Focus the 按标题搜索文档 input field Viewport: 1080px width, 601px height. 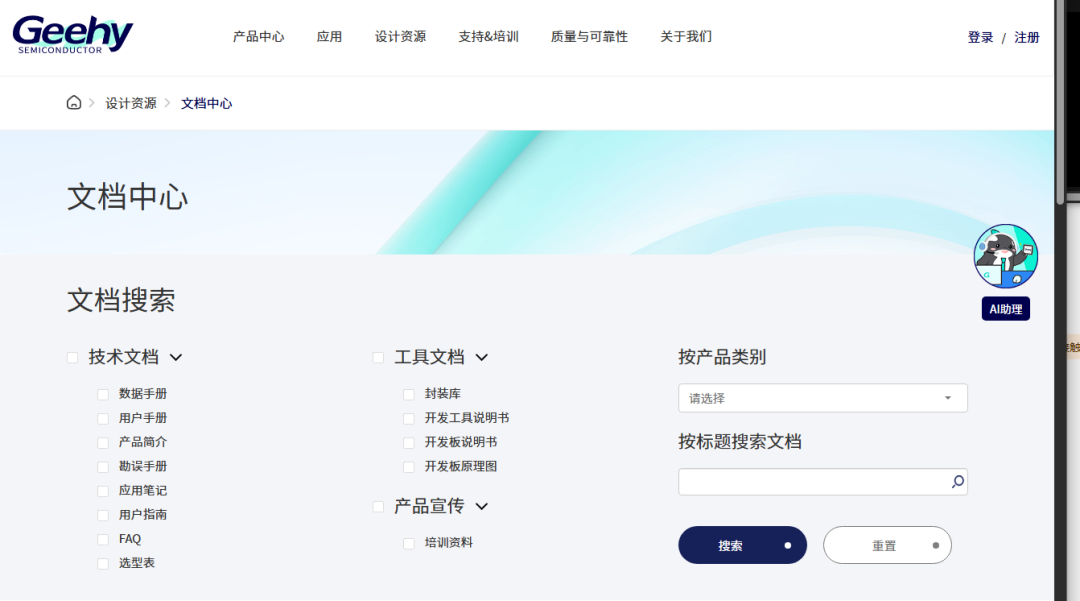pyautogui.click(x=812, y=482)
